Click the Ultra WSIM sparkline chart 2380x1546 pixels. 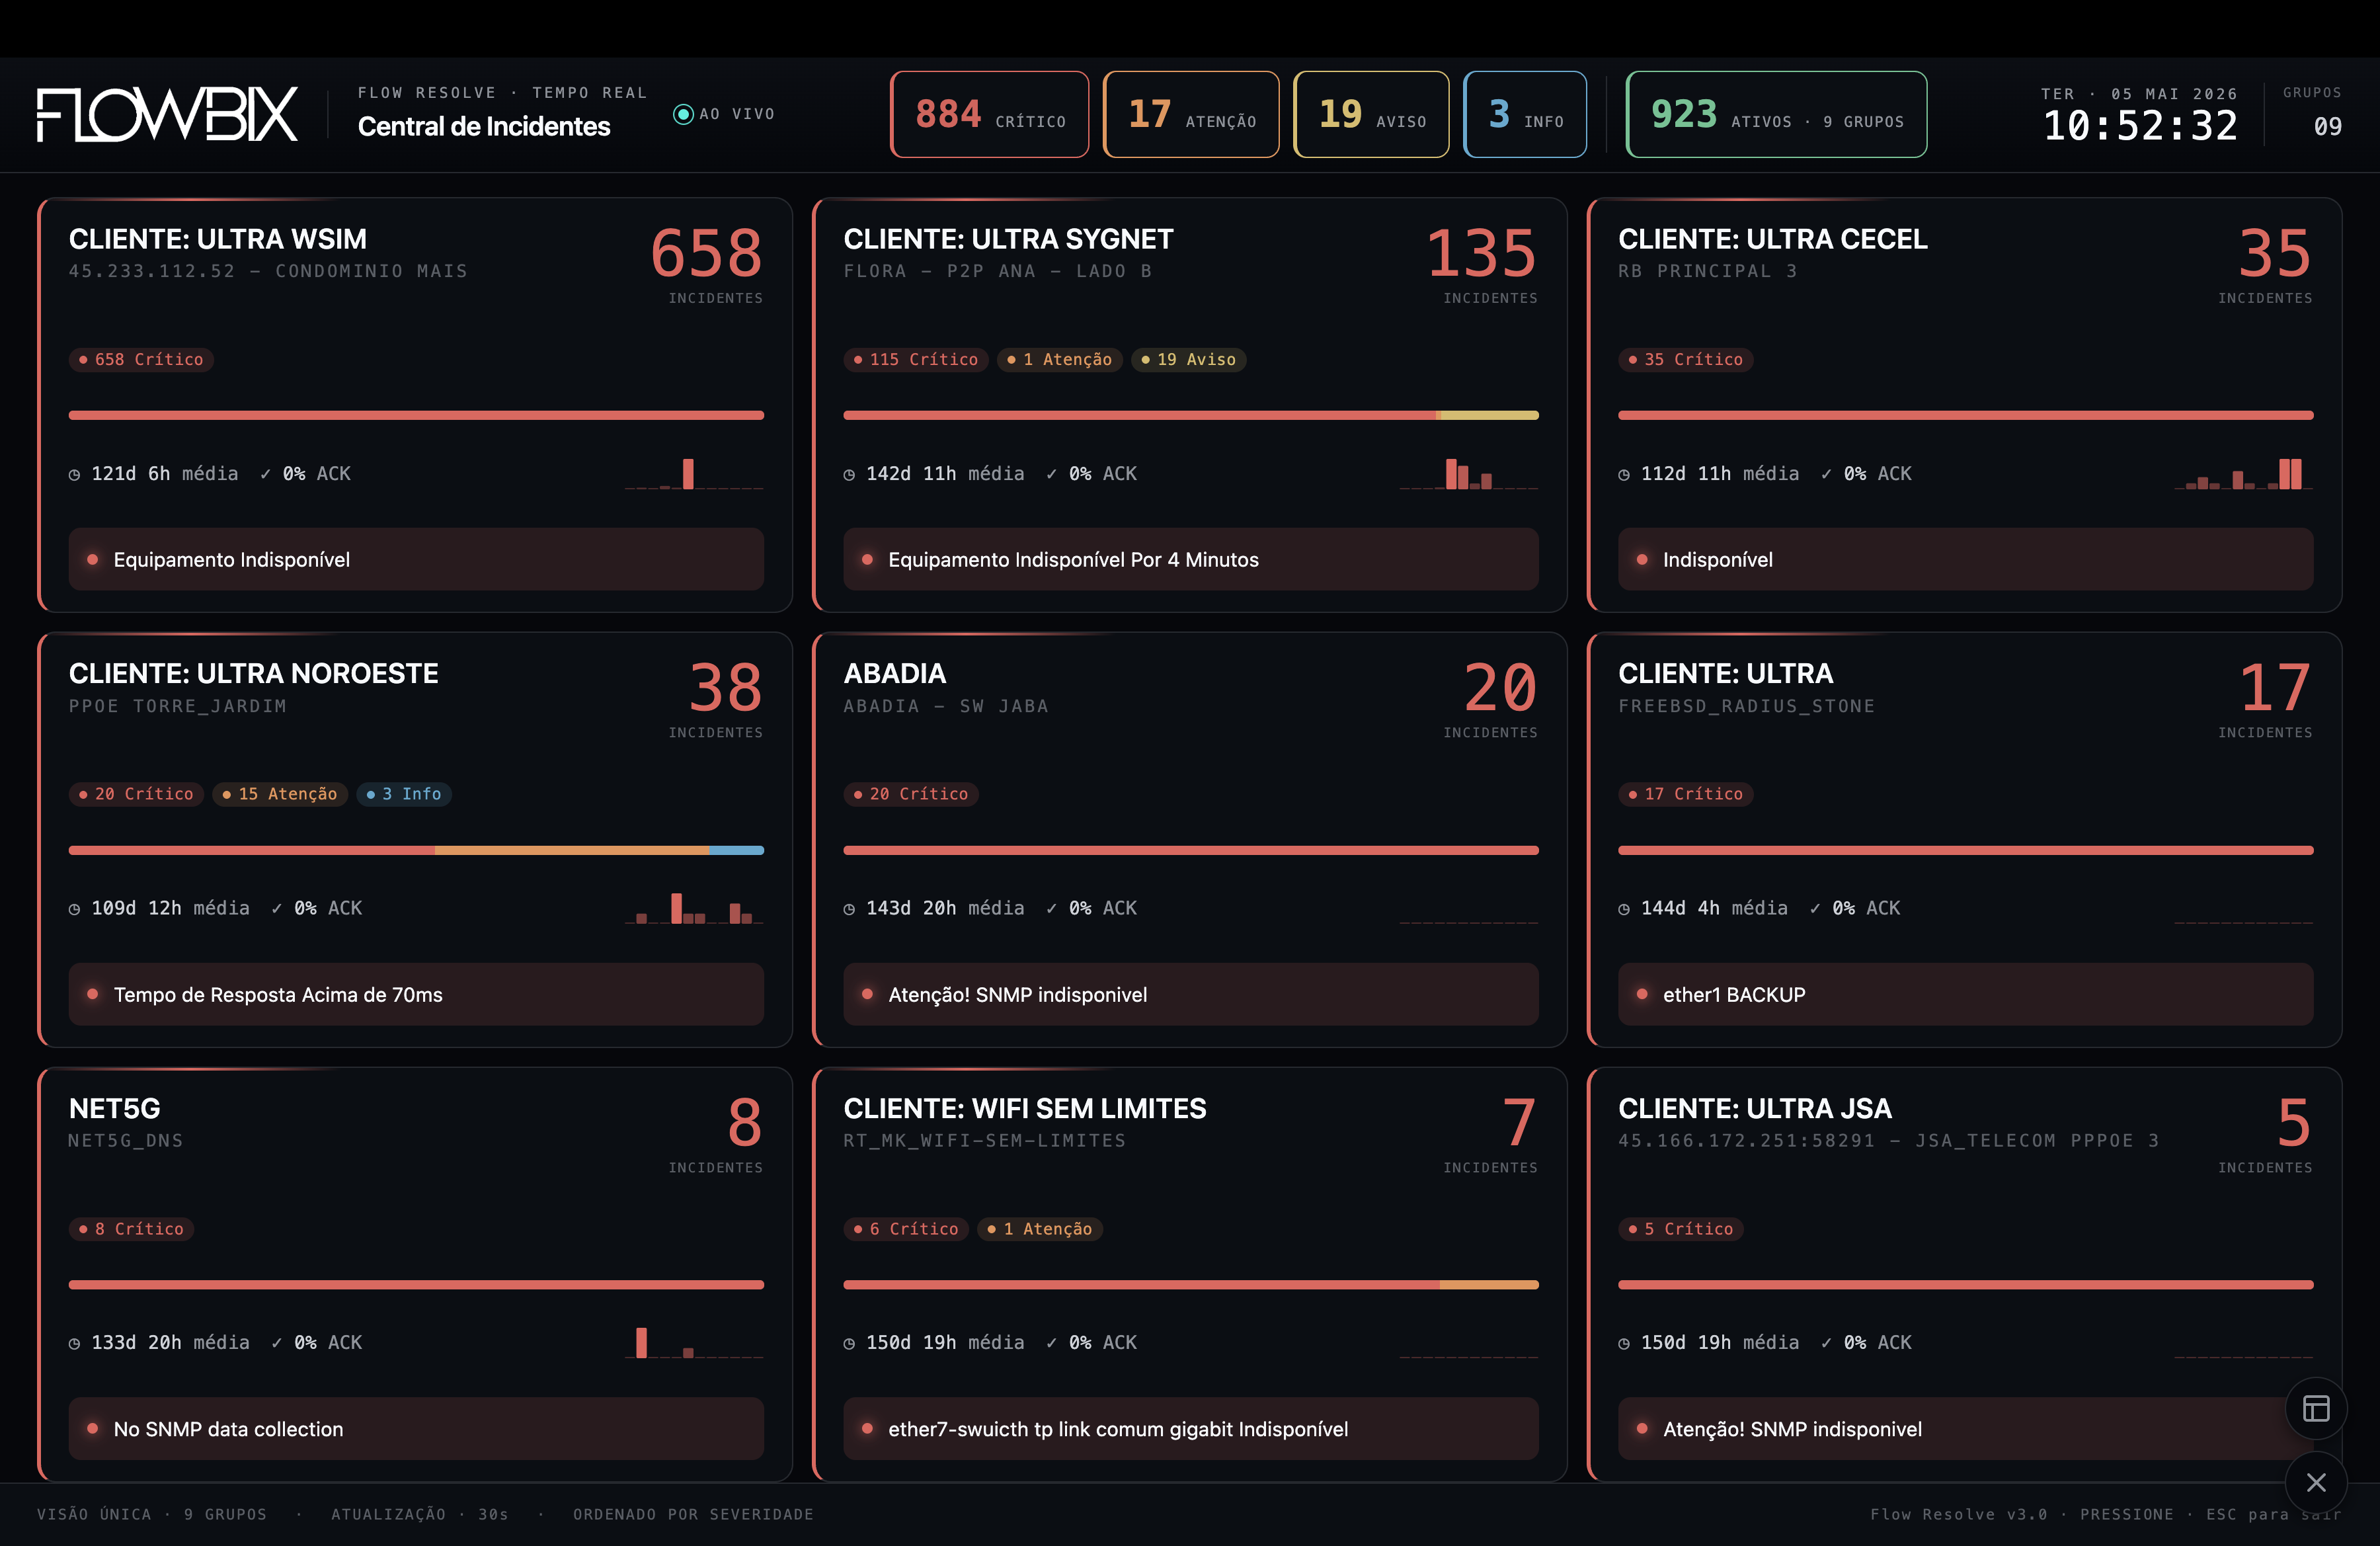(x=694, y=473)
